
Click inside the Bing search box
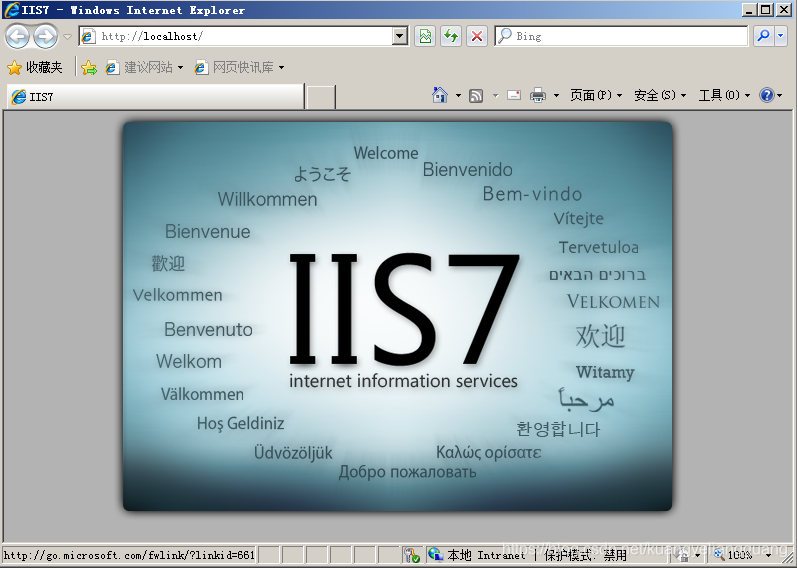click(621, 36)
